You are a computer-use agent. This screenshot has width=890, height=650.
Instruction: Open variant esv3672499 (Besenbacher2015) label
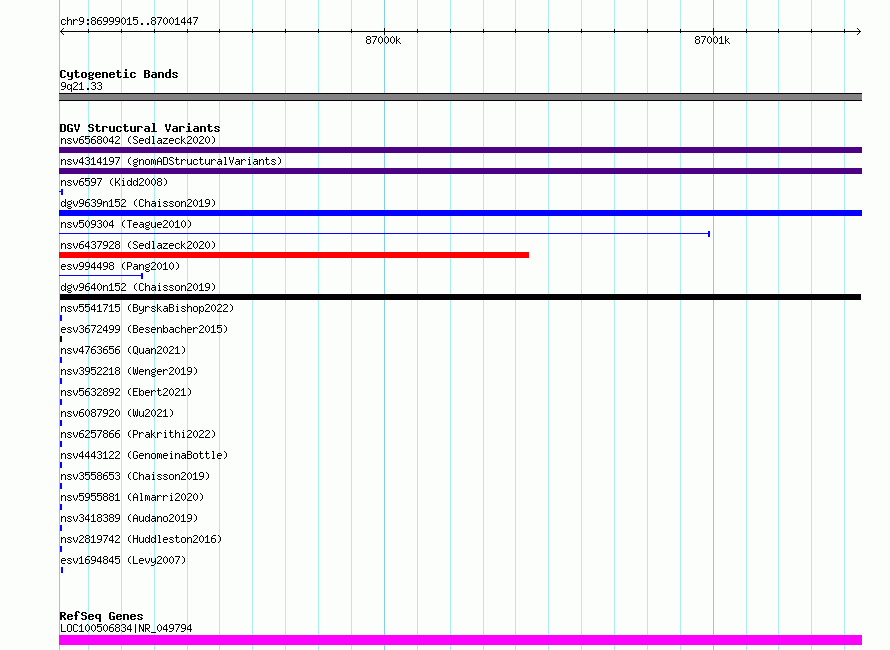click(x=144, y=329)
